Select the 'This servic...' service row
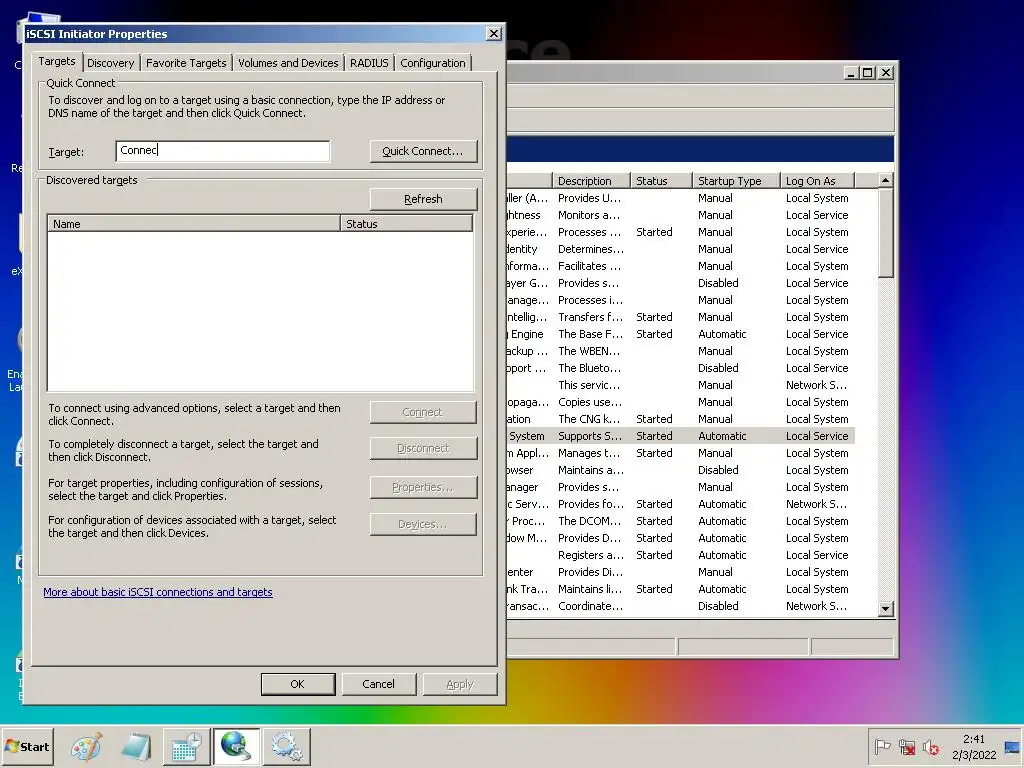Viewport: 1024px width, 768px height. click(680, 385)
